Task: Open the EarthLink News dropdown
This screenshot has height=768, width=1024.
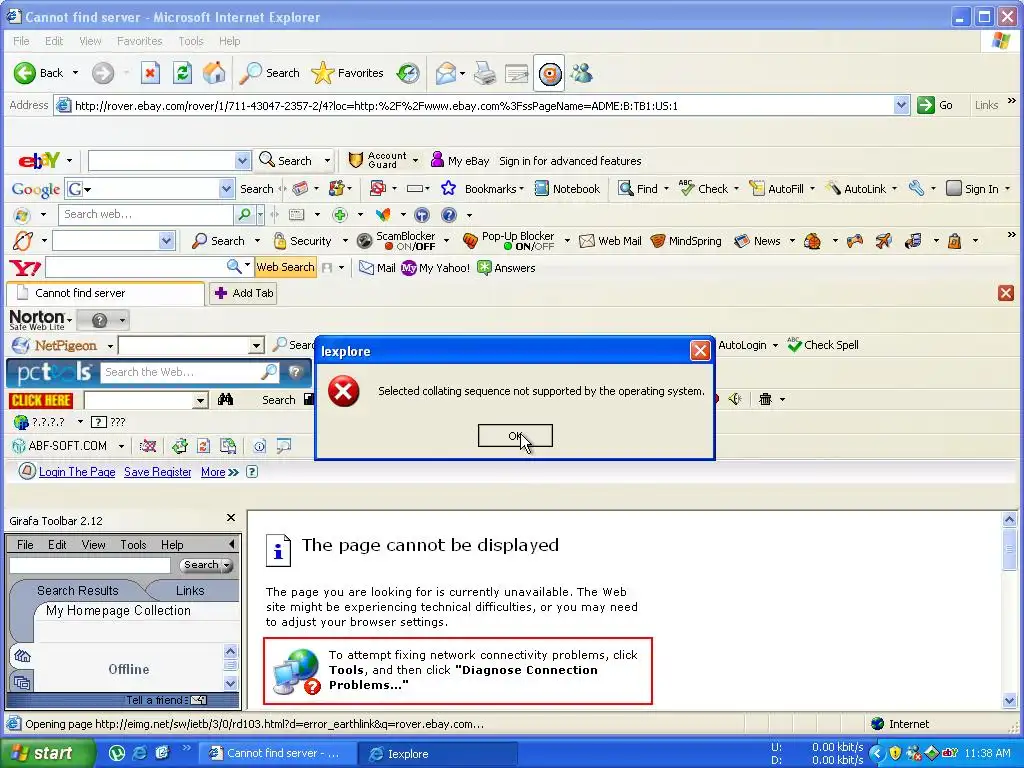Action: 792,241
